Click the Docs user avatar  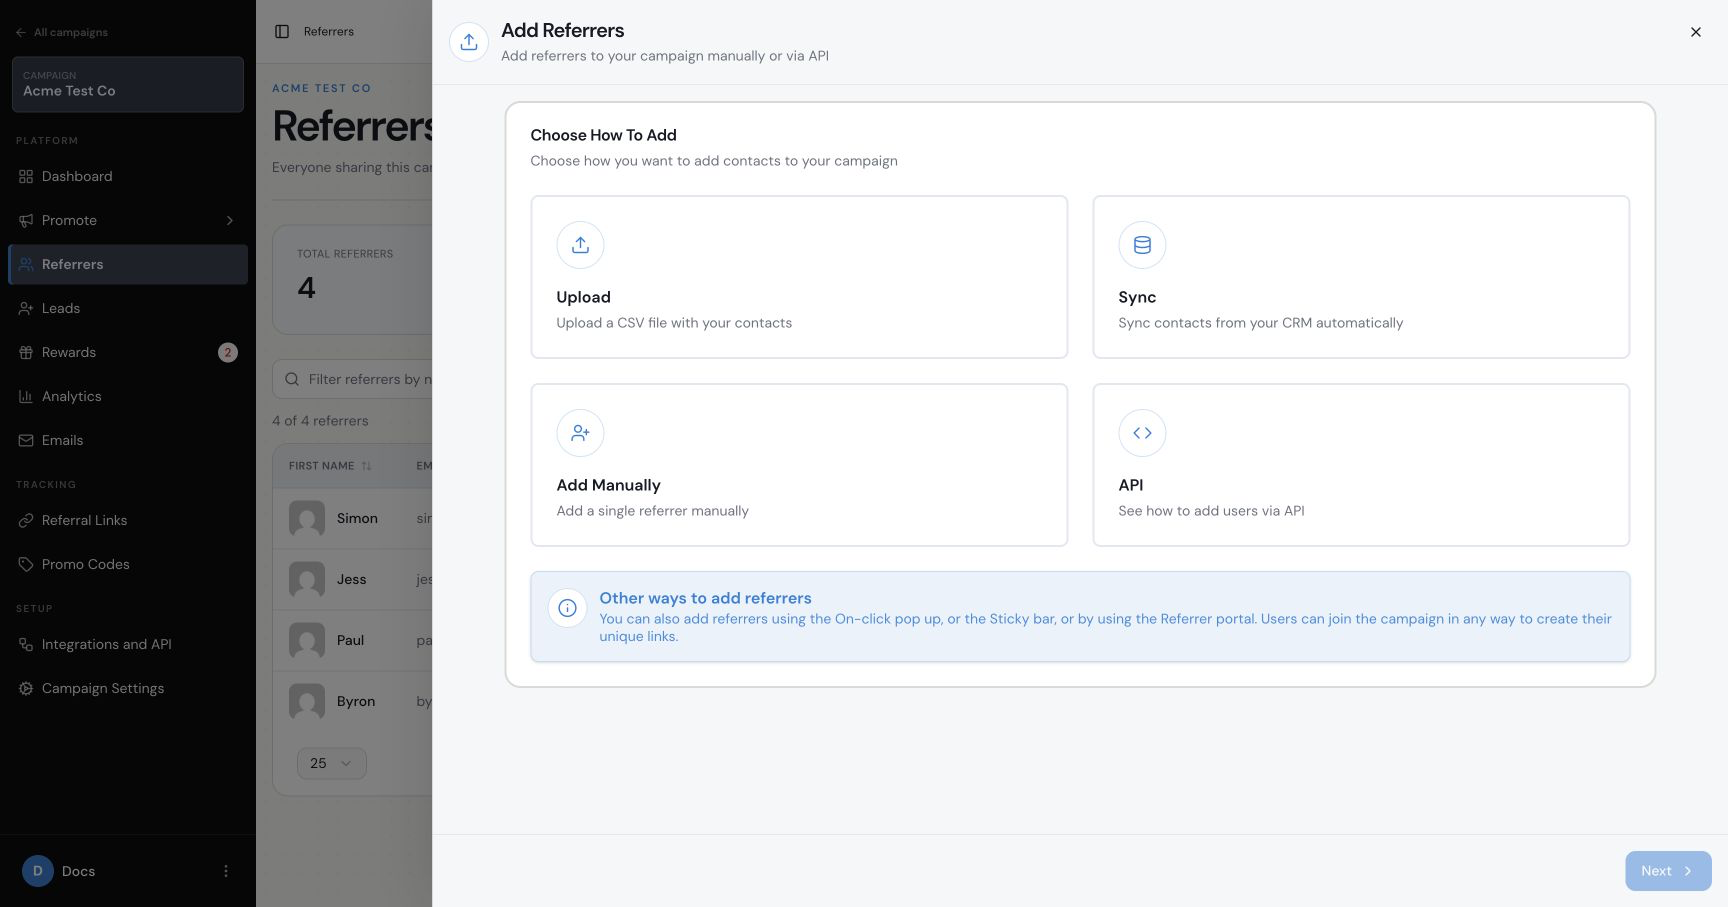[38, 871]
